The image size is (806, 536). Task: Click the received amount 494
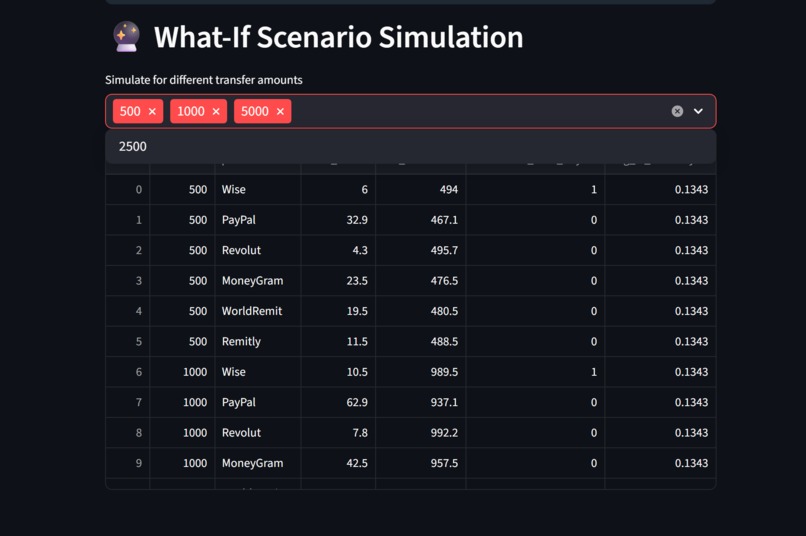coord(448,190)
